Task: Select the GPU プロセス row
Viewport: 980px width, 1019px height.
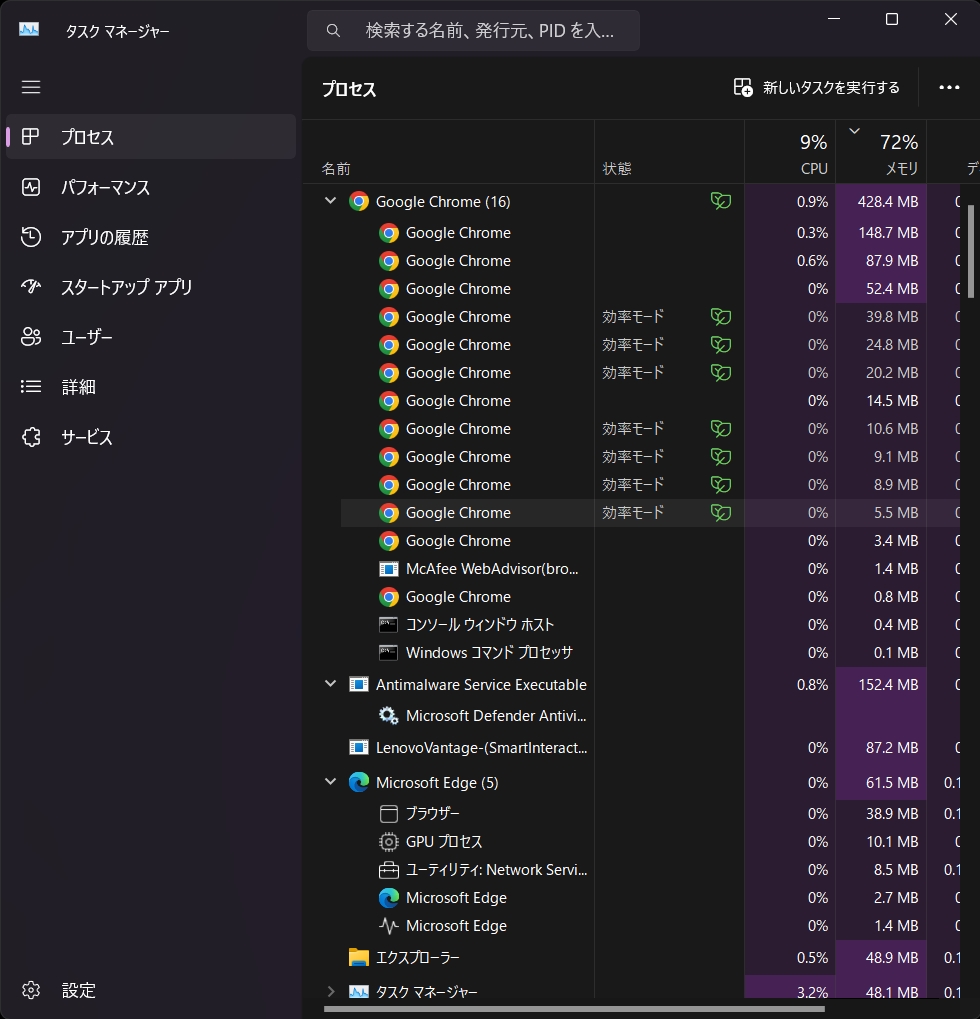Action: click(650, 842)
